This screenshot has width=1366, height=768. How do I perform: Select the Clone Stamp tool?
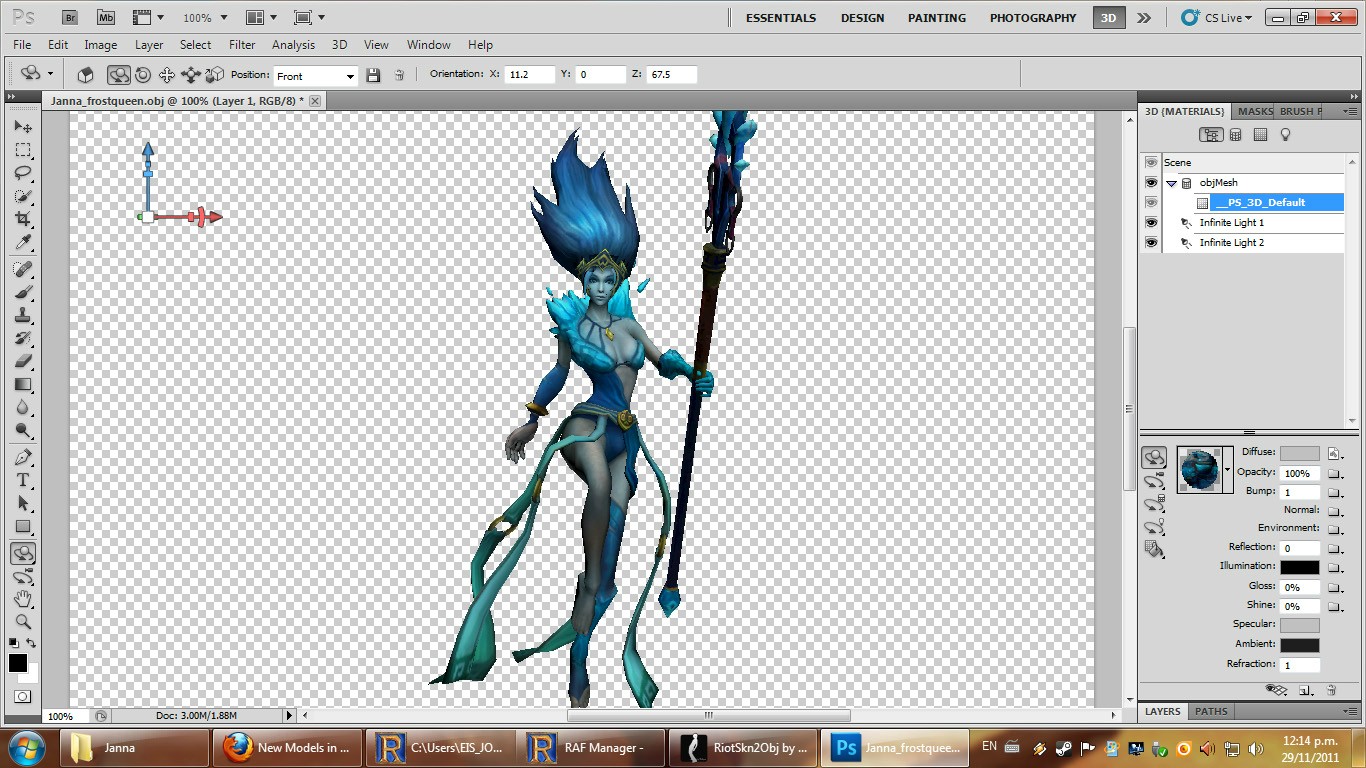pos(23,315)
